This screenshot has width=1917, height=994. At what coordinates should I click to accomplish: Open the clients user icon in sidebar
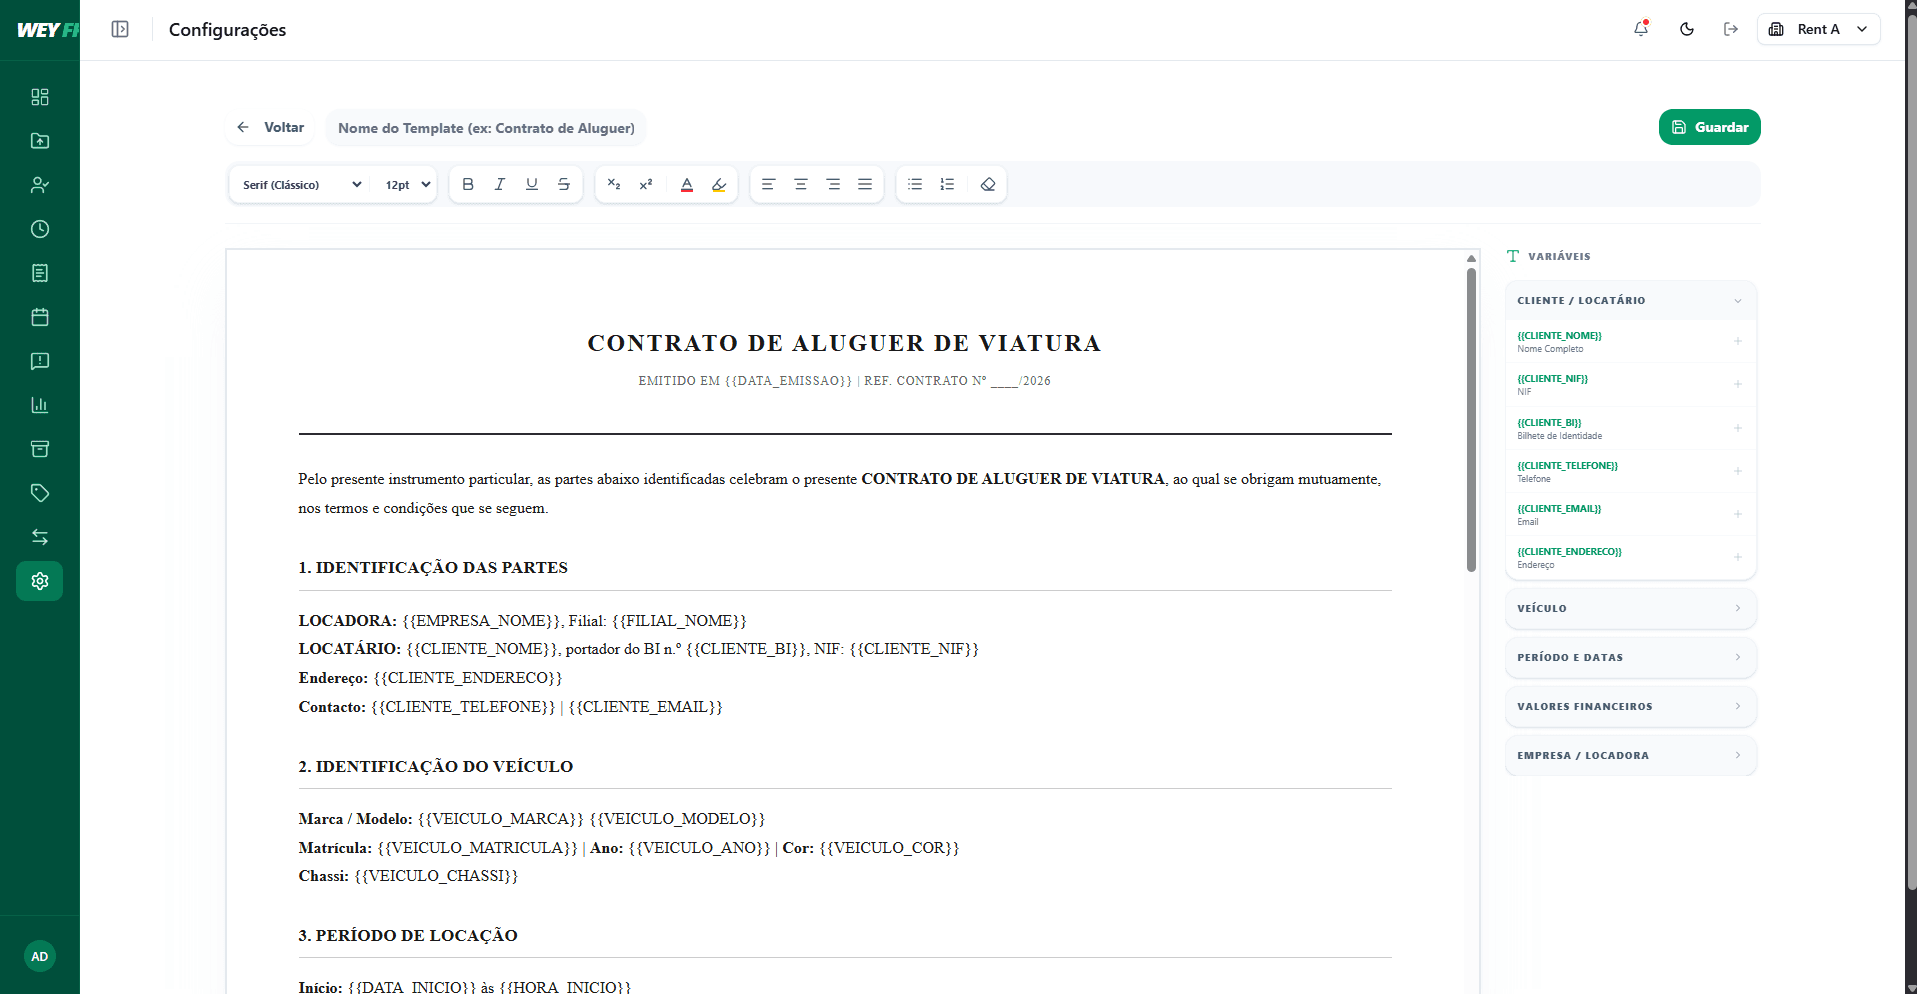point(40,185)
